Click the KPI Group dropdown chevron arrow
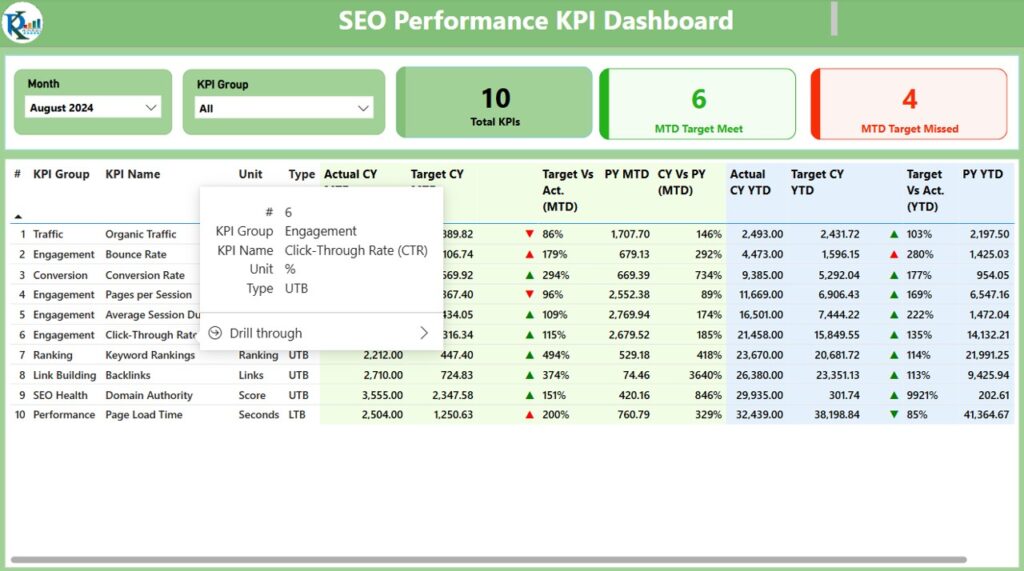The width and height of the screenshot is (1024, 571). (363, 108)
